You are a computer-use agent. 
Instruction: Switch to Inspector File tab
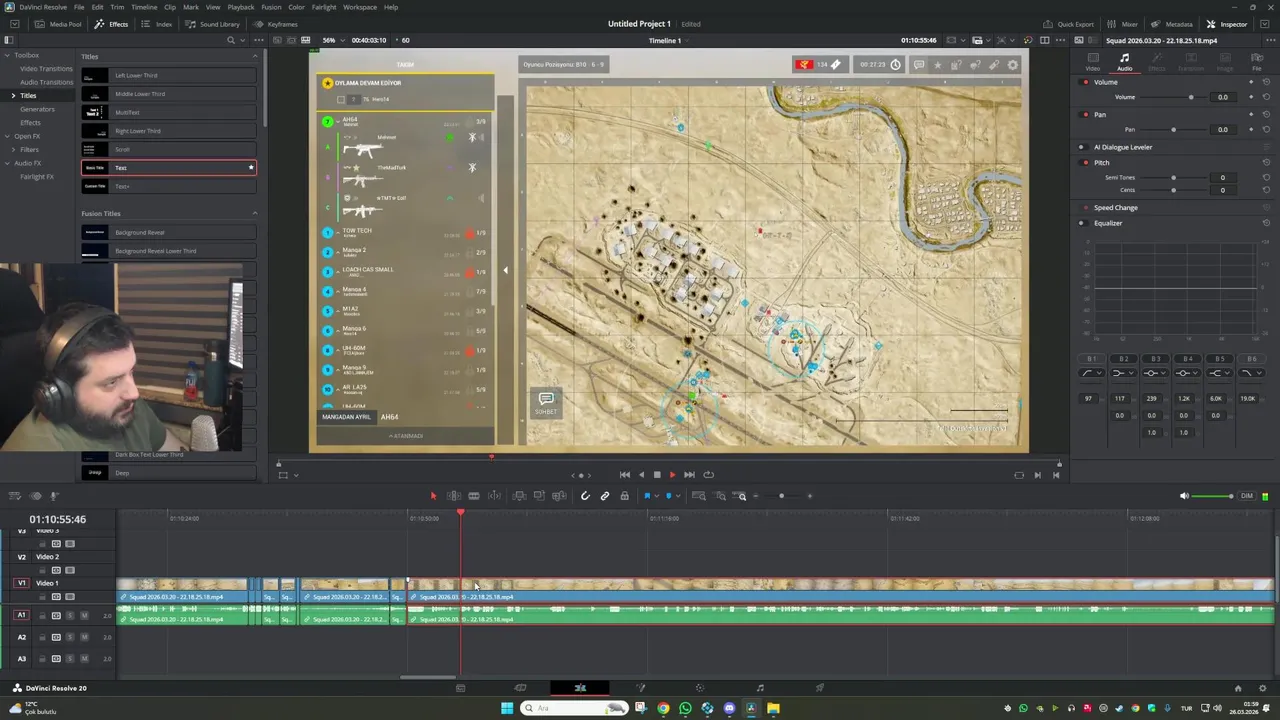click(1258, 62)
